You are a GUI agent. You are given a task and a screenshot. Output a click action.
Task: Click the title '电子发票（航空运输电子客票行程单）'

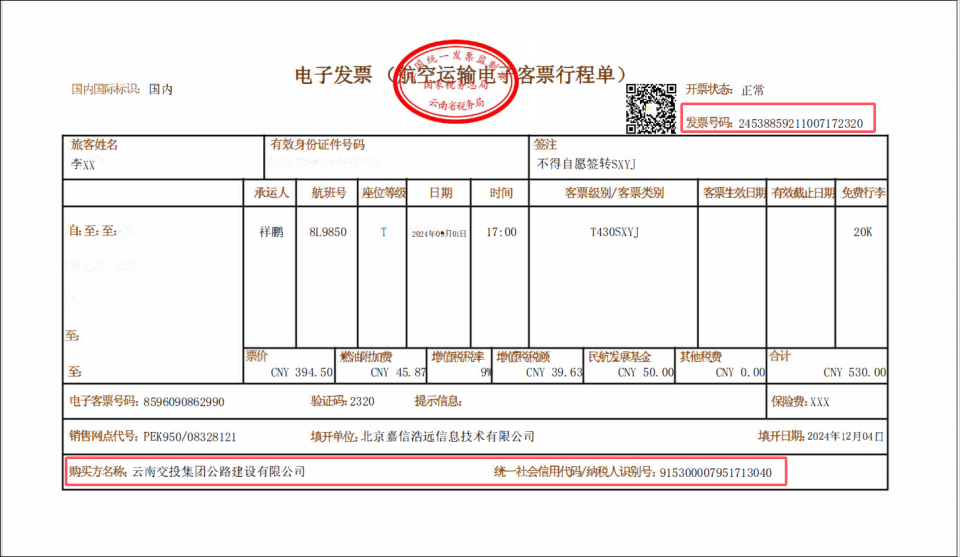pyautogui.click(x=461, y=75)
